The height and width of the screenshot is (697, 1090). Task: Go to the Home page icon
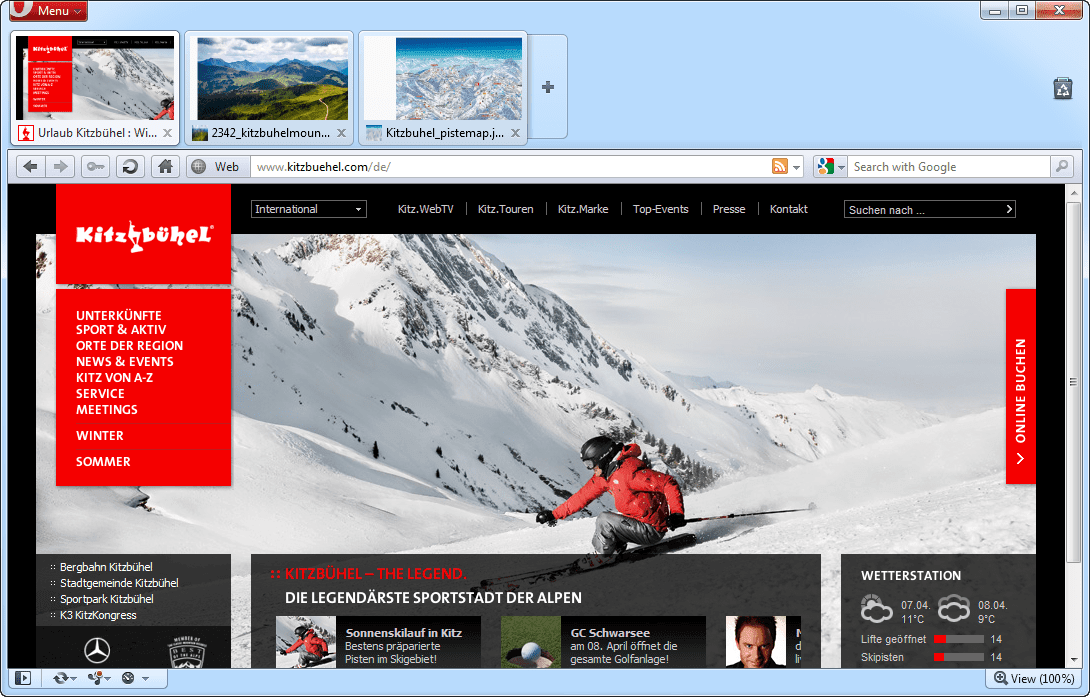(x=165, y=167)
